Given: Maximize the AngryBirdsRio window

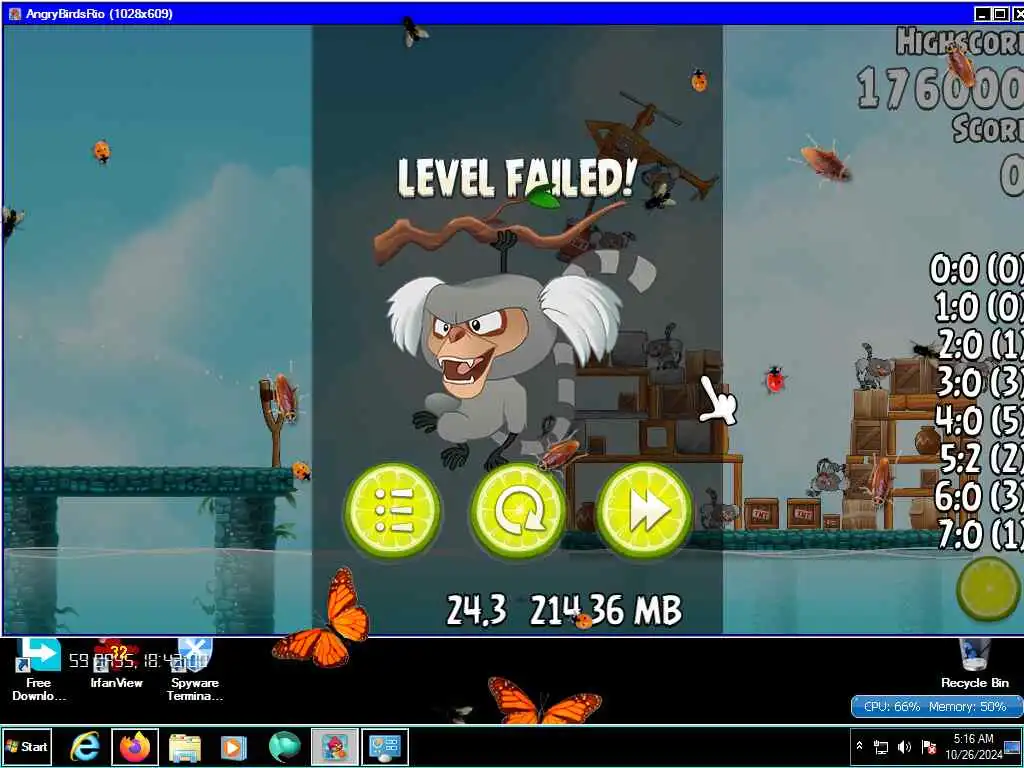Looking at the screenshot, I should (x=999, y=14).
